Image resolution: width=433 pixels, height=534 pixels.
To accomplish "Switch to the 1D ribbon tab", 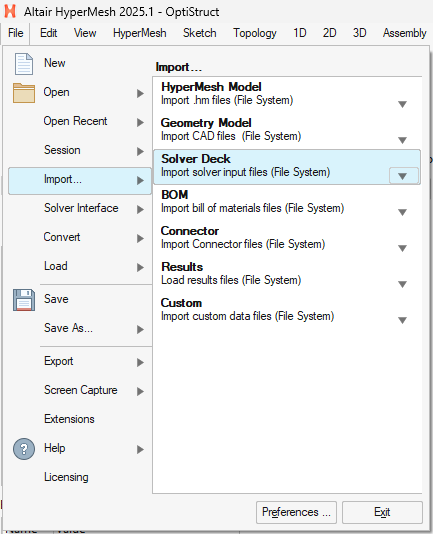I will pos(300,33).
